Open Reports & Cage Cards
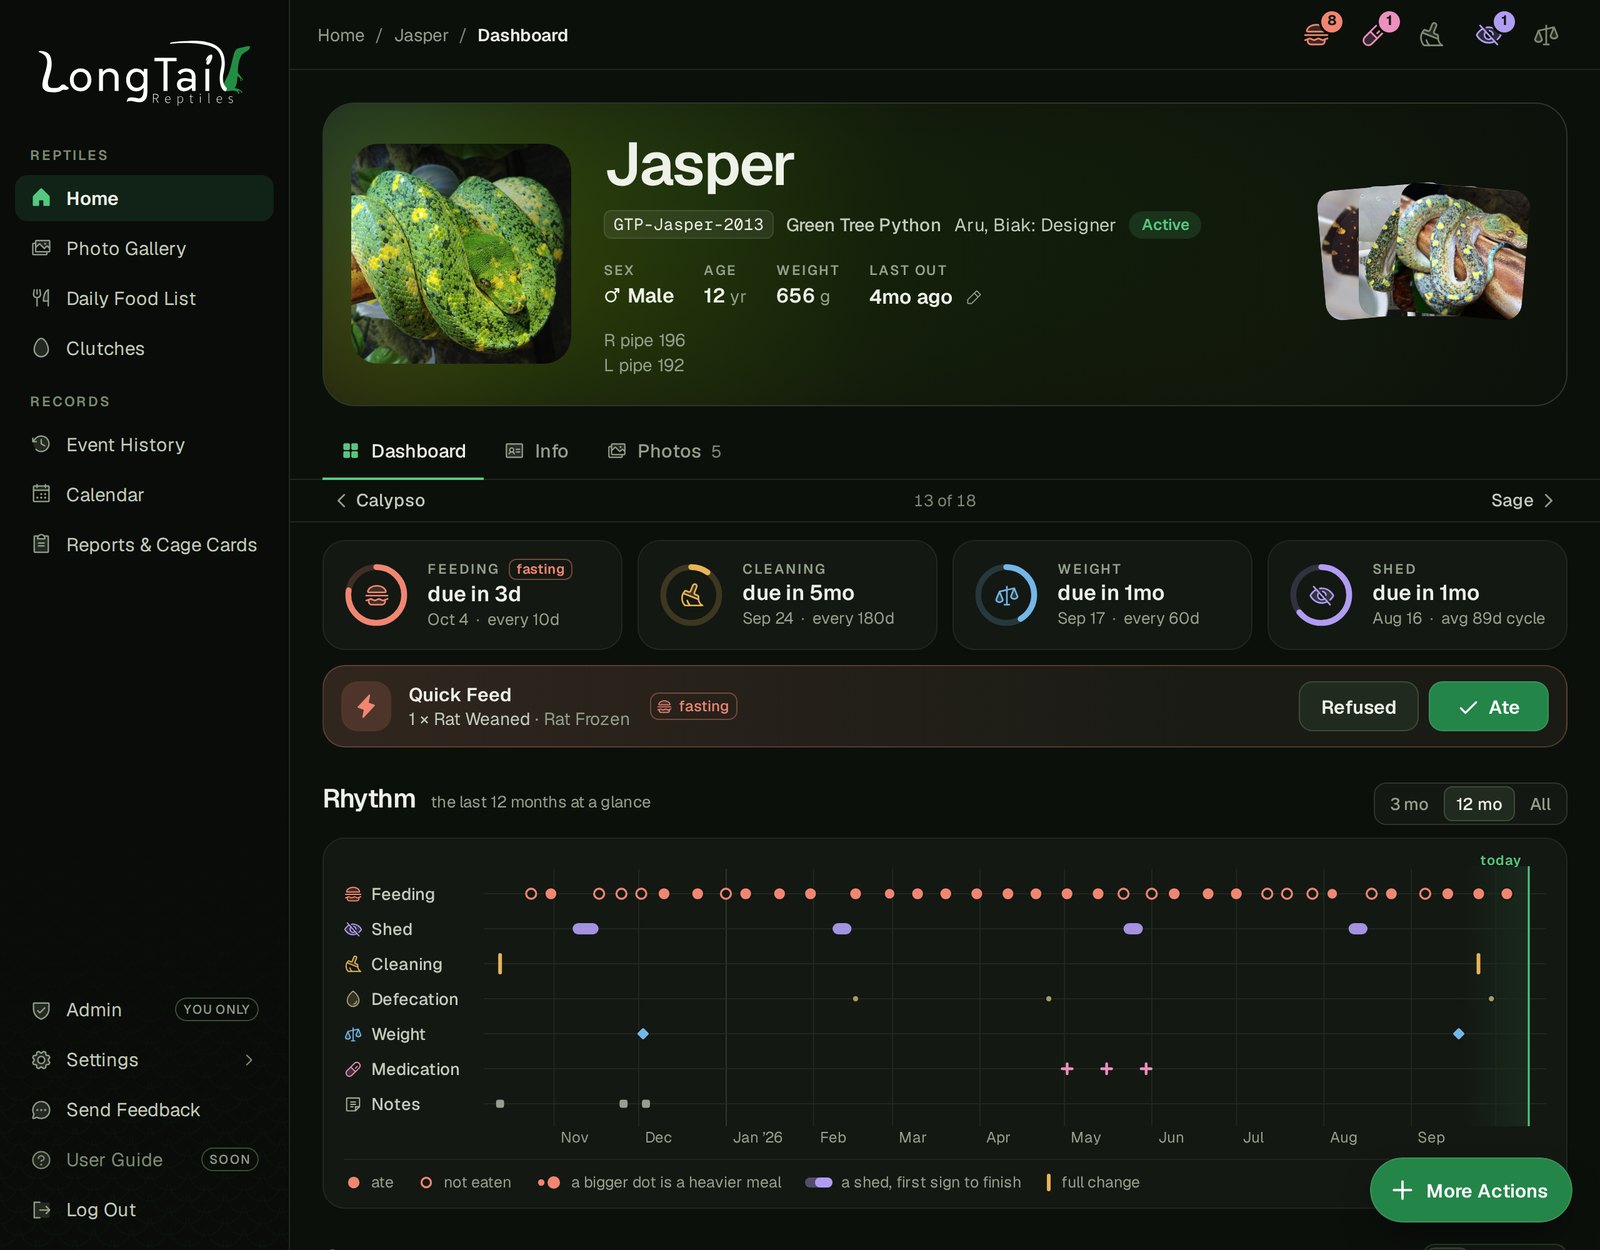The width and height of the screenshot is (1600, 1250). coord(144,544)
